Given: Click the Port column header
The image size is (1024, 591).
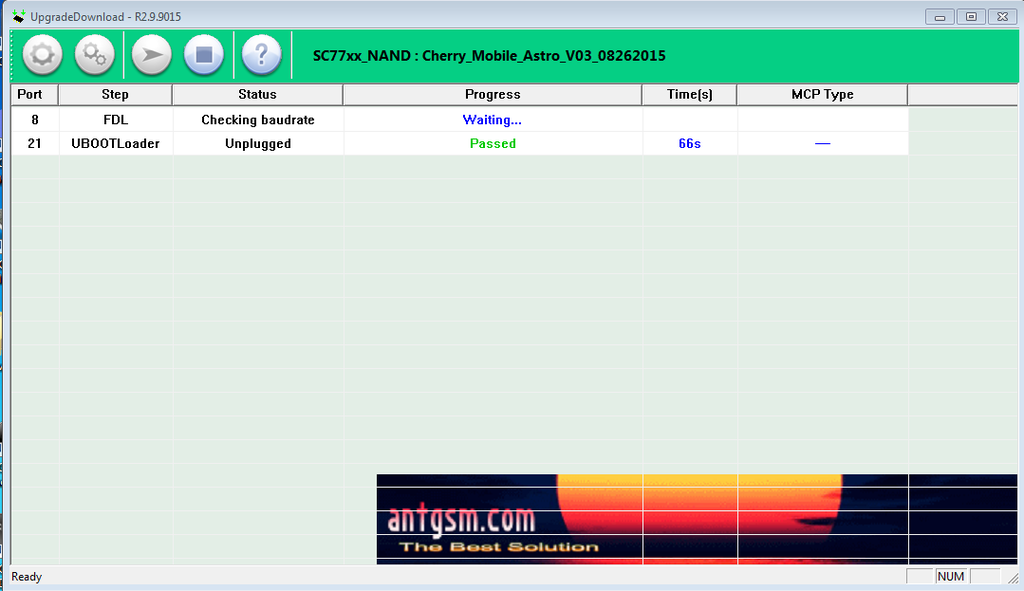Looking at the screenshot, I should (30, 94).
